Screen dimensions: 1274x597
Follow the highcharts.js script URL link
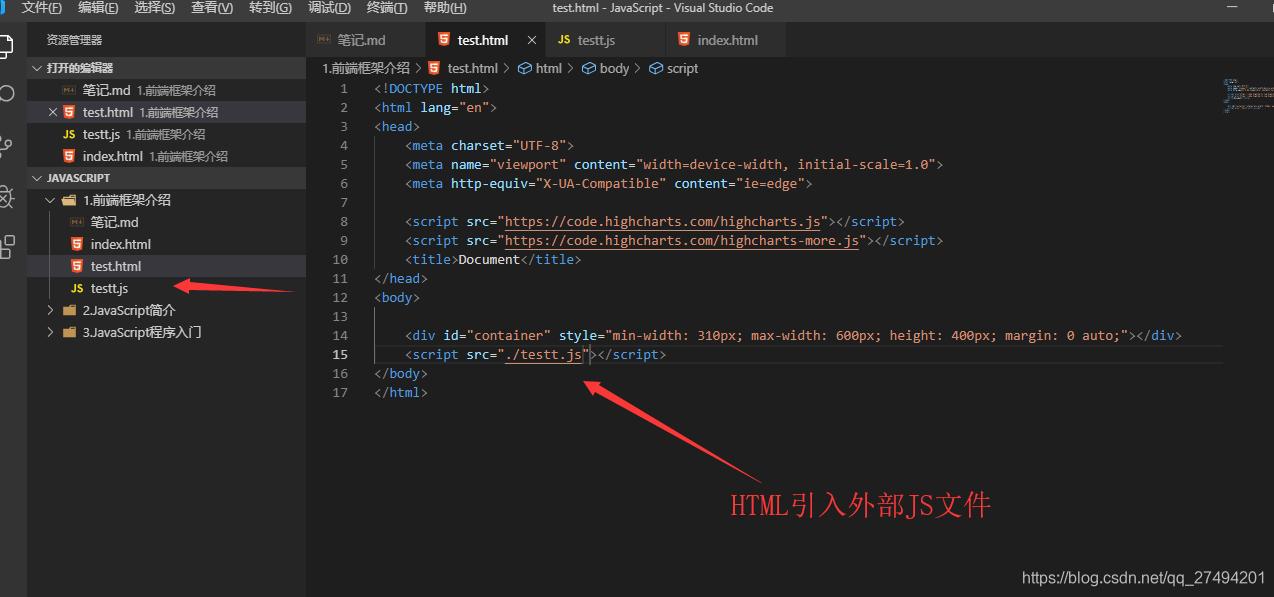[662, 221]
